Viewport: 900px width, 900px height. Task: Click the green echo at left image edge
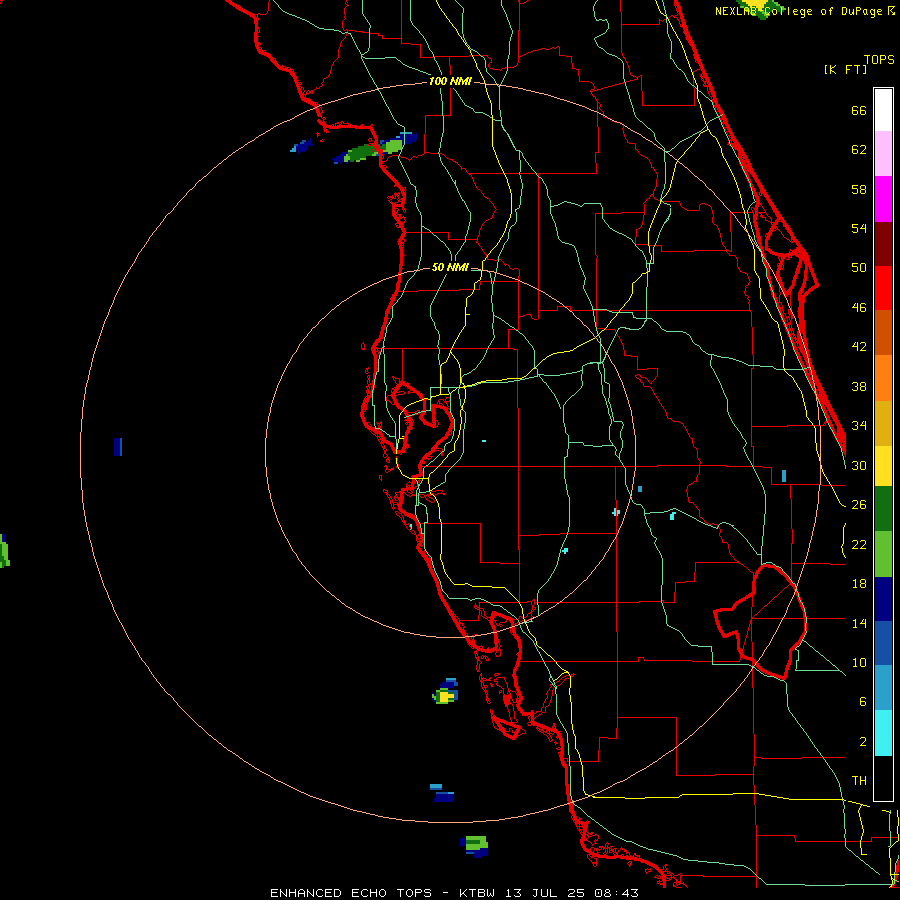click(x=4, y=550)
